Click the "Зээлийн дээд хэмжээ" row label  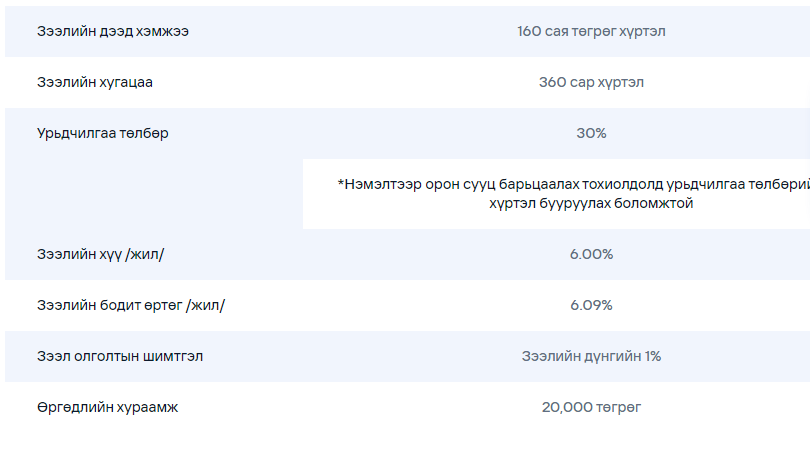coord(113,32)
